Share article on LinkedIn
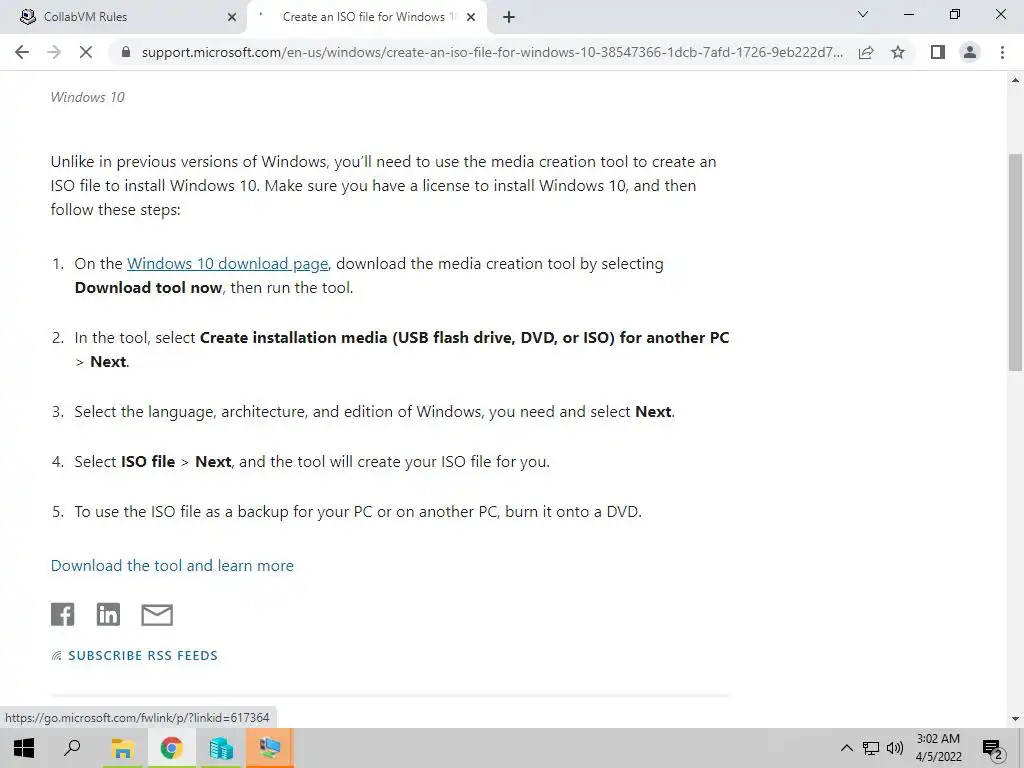This screenshot has width=1024, height=768. (108, 615)
